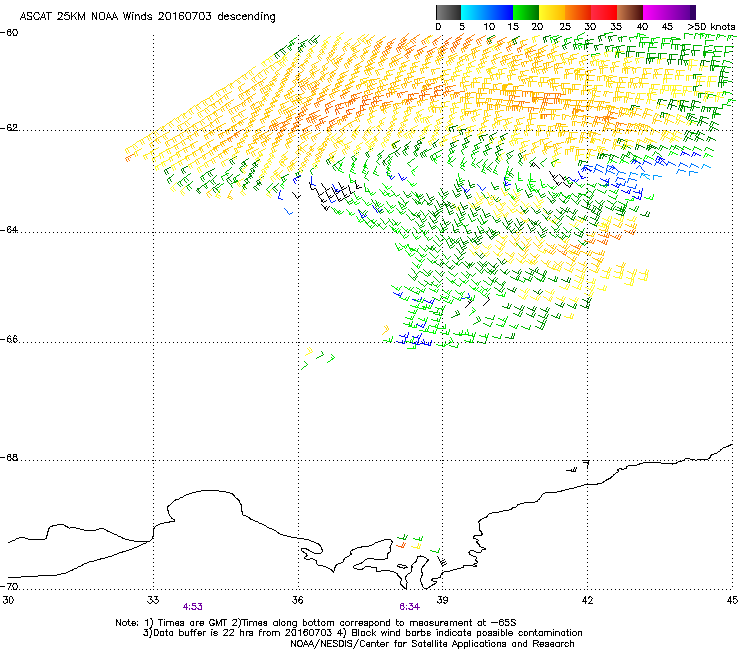The image size is (740, 650).
Task: Click the cyan-blue 5-15 knots color segment
Action: coord(487,12)
